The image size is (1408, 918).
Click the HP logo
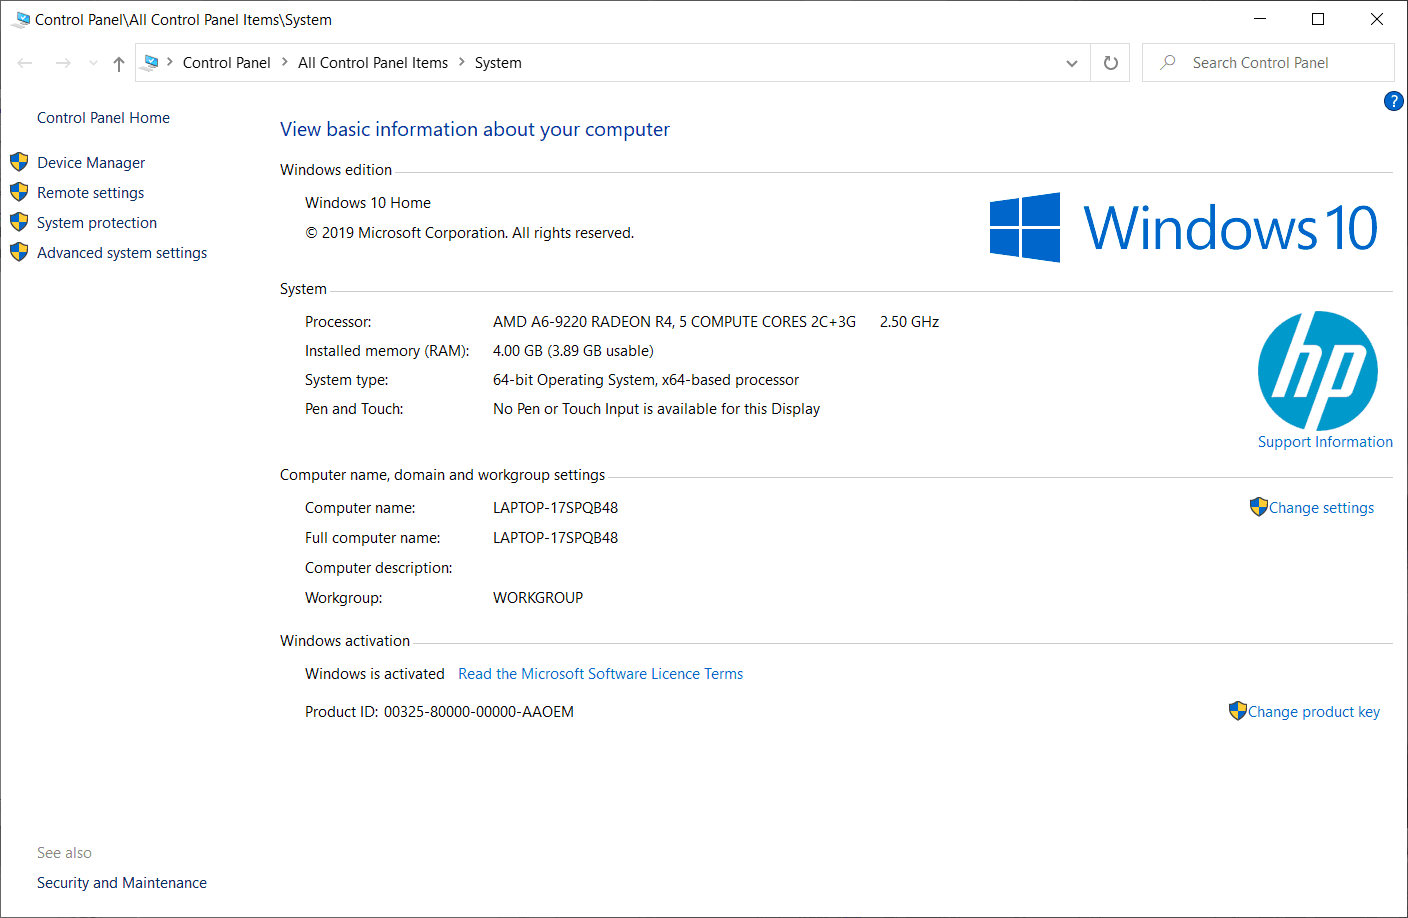[1318, 371]
